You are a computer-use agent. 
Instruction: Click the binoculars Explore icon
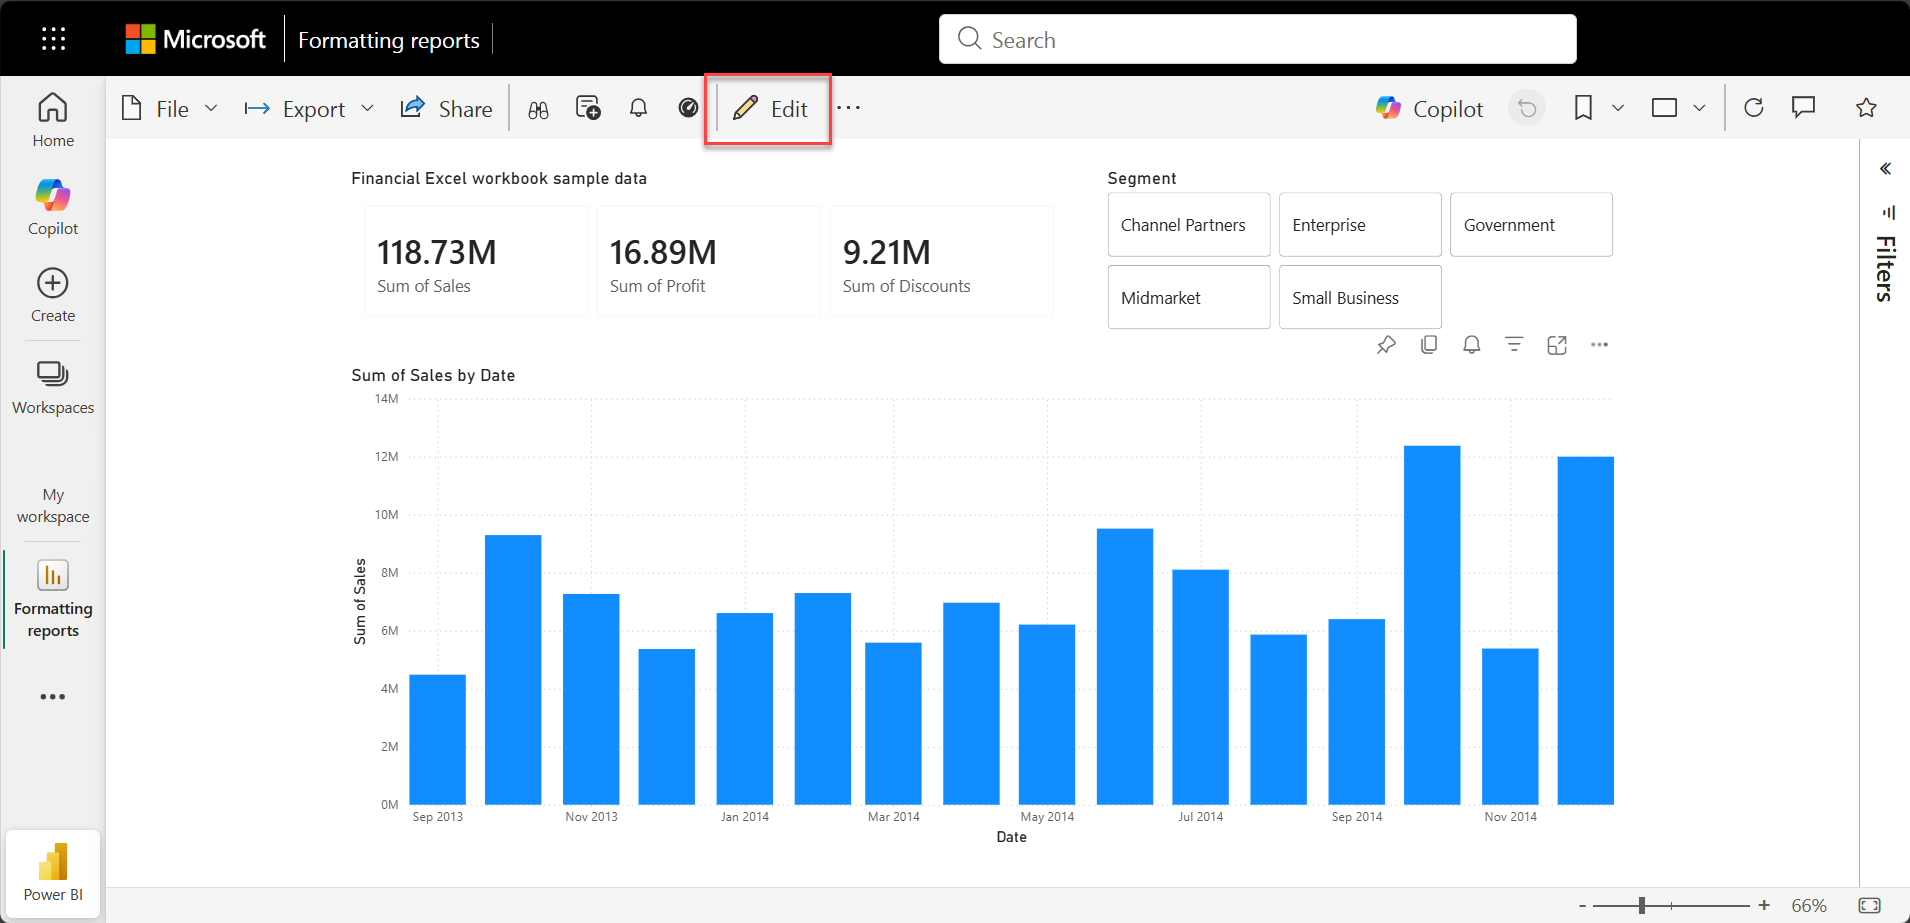538,109
